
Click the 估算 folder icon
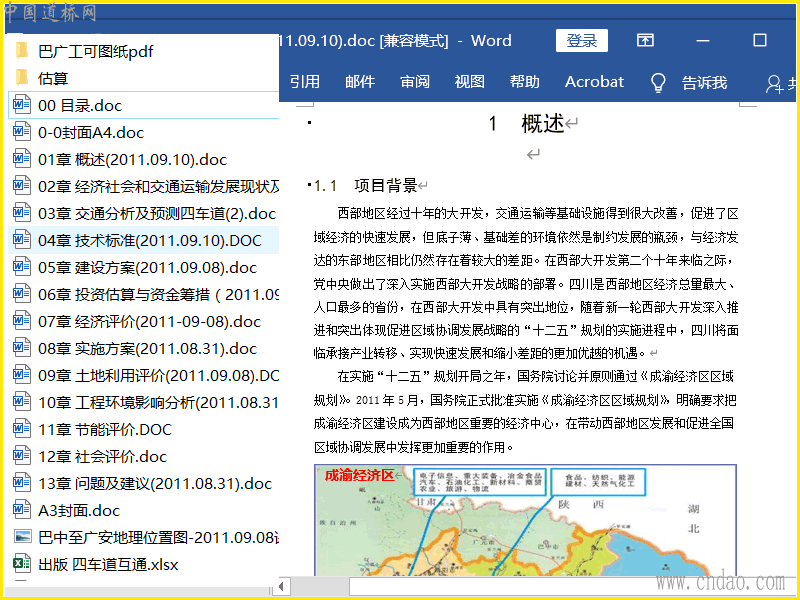[x=22, y=78]
